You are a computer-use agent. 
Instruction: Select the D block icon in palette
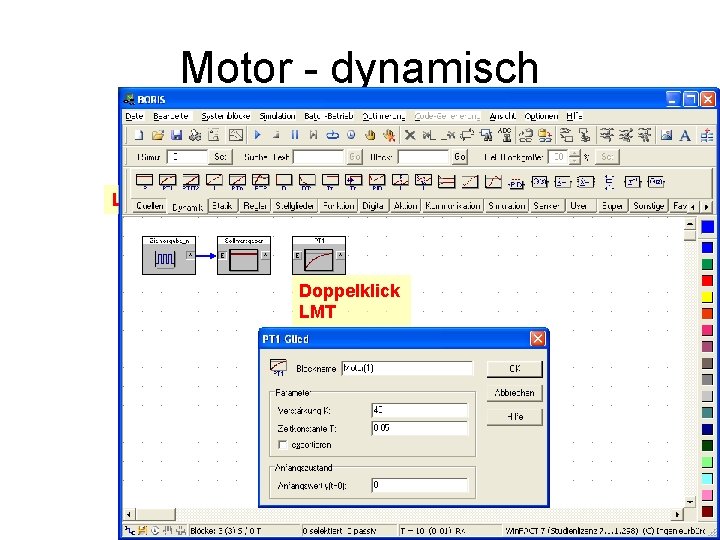284,181
